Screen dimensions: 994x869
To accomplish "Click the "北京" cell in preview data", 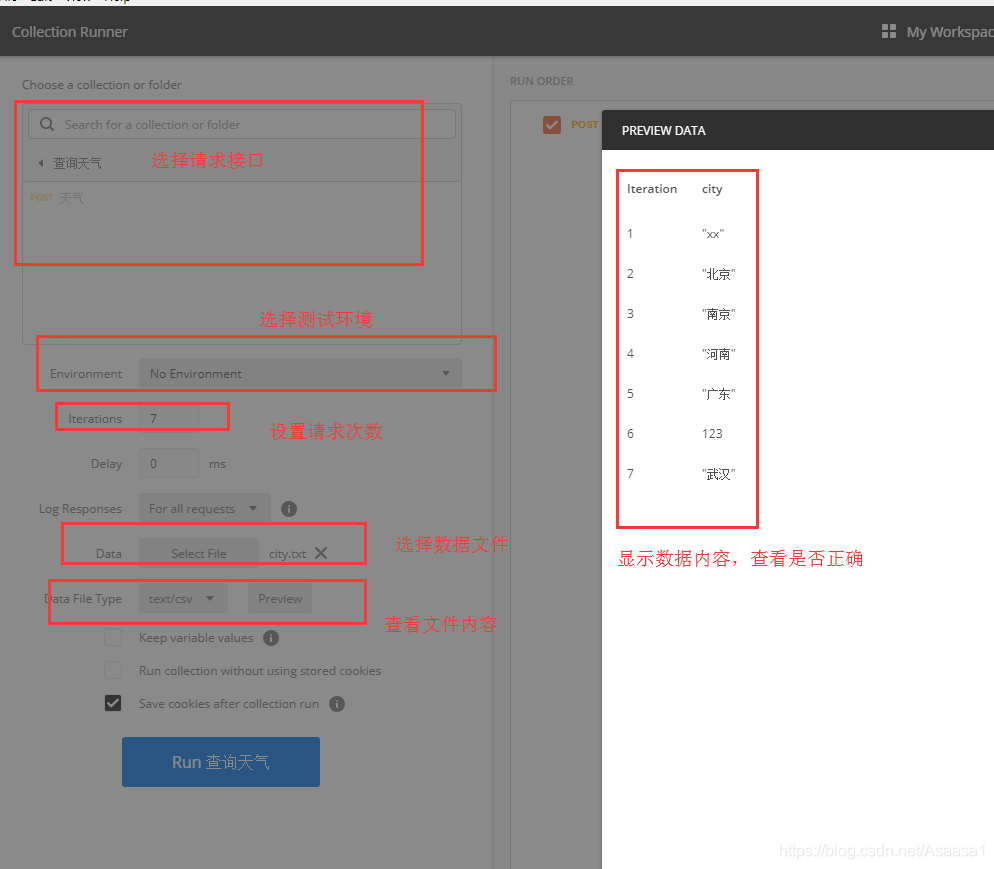I will (718, 274).
